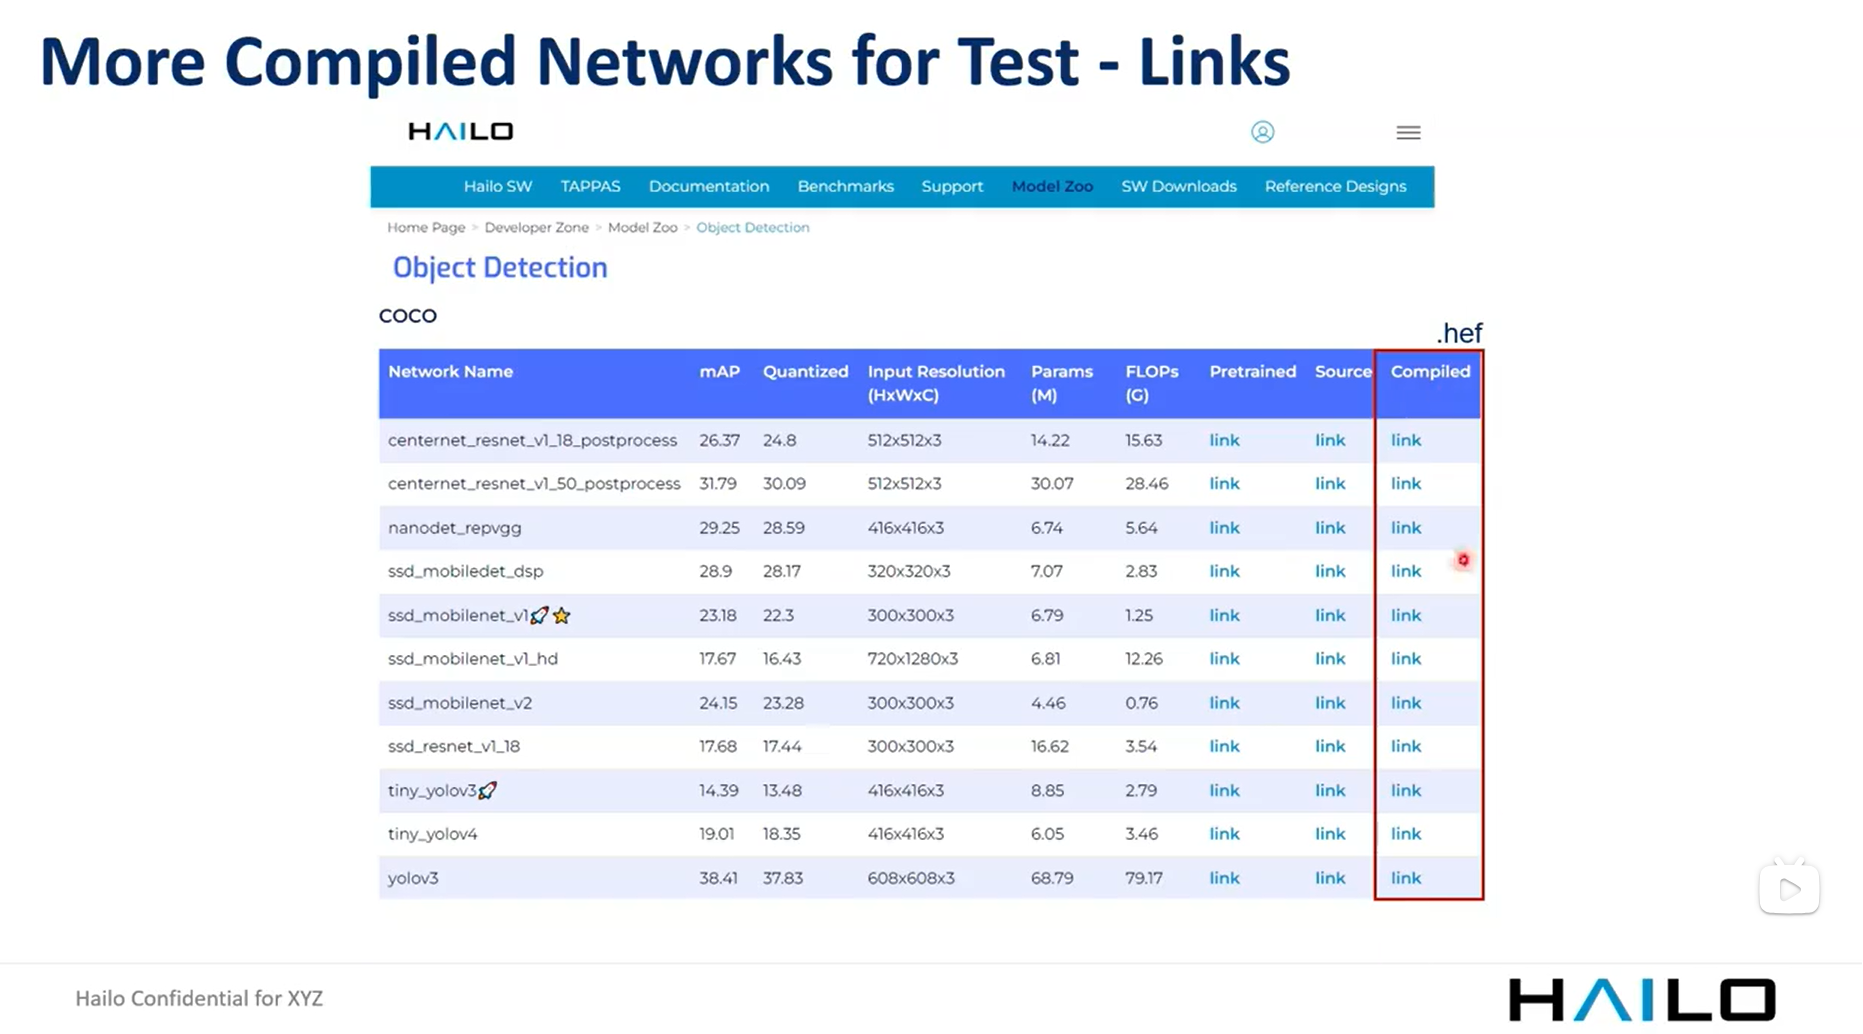Image resolution: width=1863 pixels, height=1034 pixels.
Task: Click the Input Resolution column header
Action: [x=935, y=383]
